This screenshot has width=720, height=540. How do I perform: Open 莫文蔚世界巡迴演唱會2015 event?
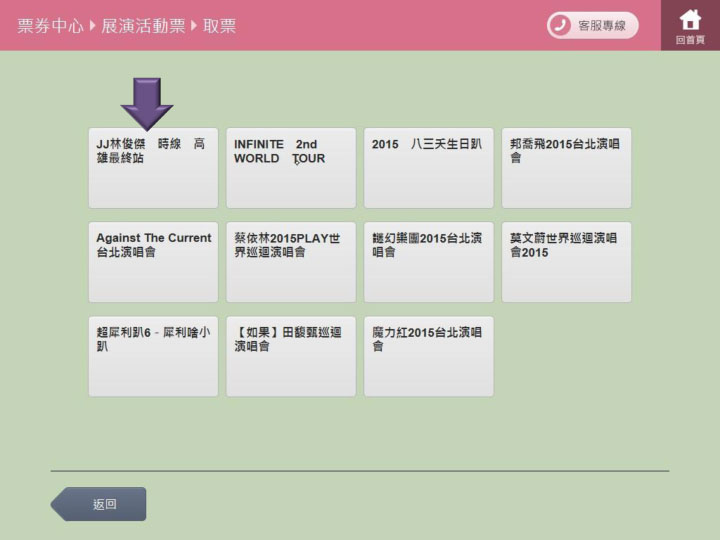tap(567, 262)
